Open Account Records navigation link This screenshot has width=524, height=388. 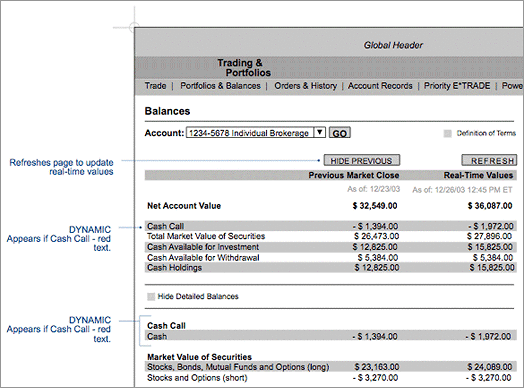tap(380, 86)
